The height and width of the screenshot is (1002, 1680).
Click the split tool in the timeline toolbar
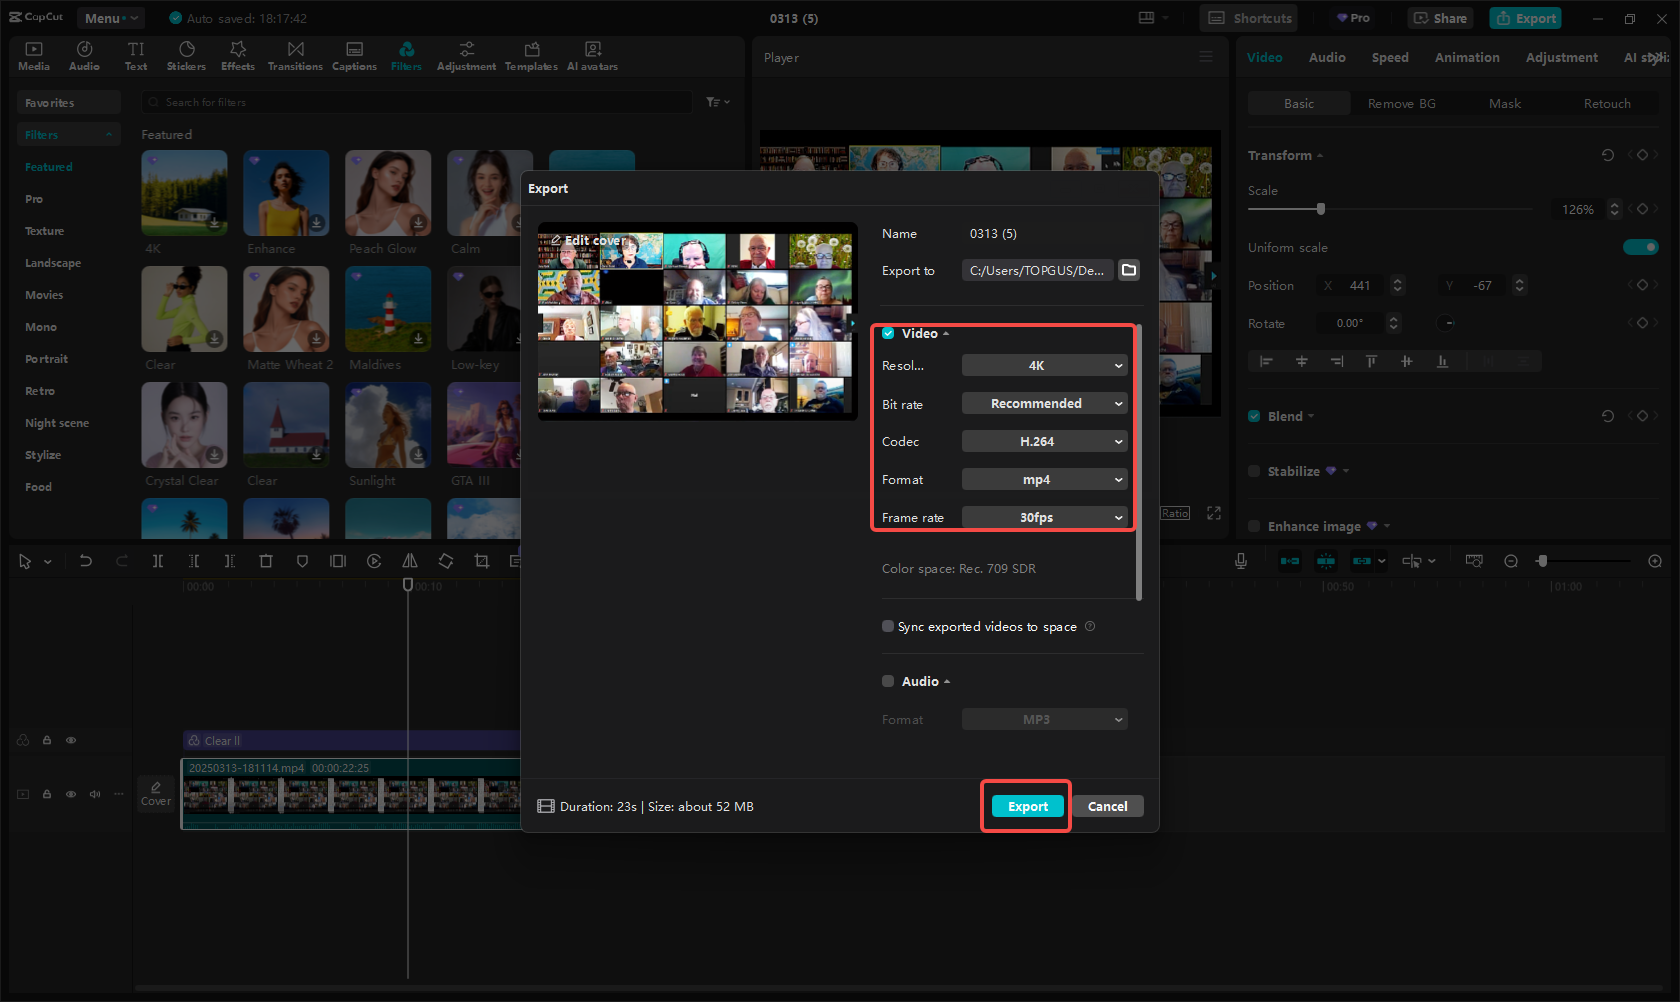point(158,561)
